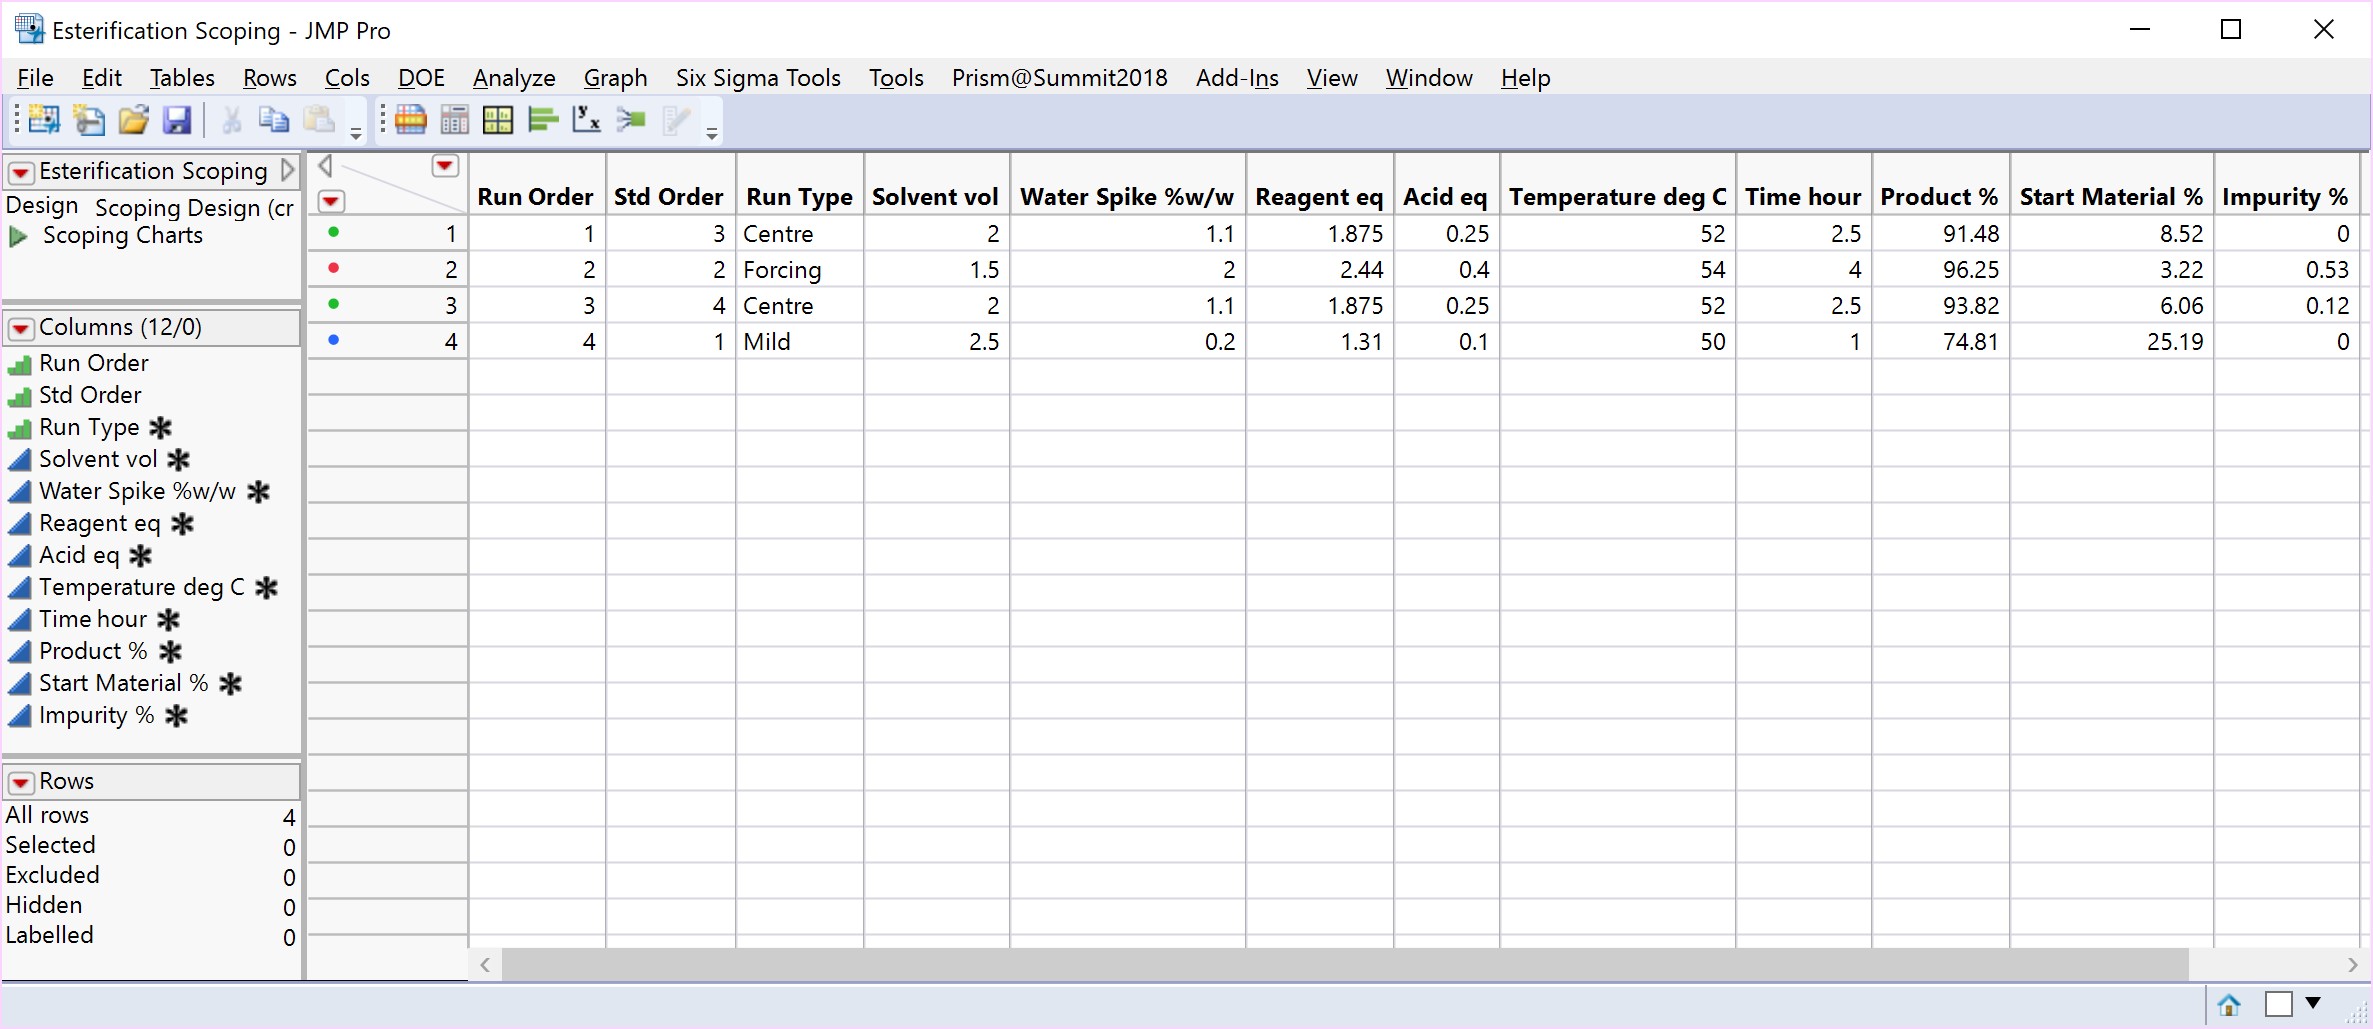Click the Copy icon in the toolbar
This screenshot has height=1029, width=2373.
click(x=273, y=120)
